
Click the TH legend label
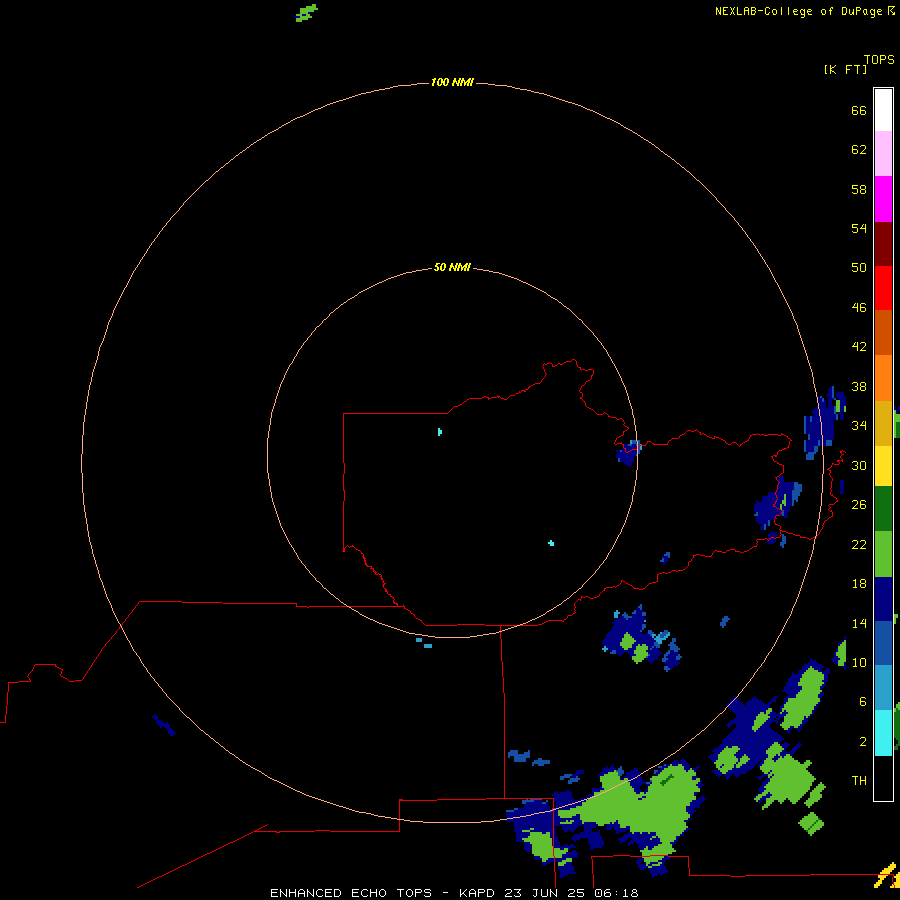click(859, 781)
